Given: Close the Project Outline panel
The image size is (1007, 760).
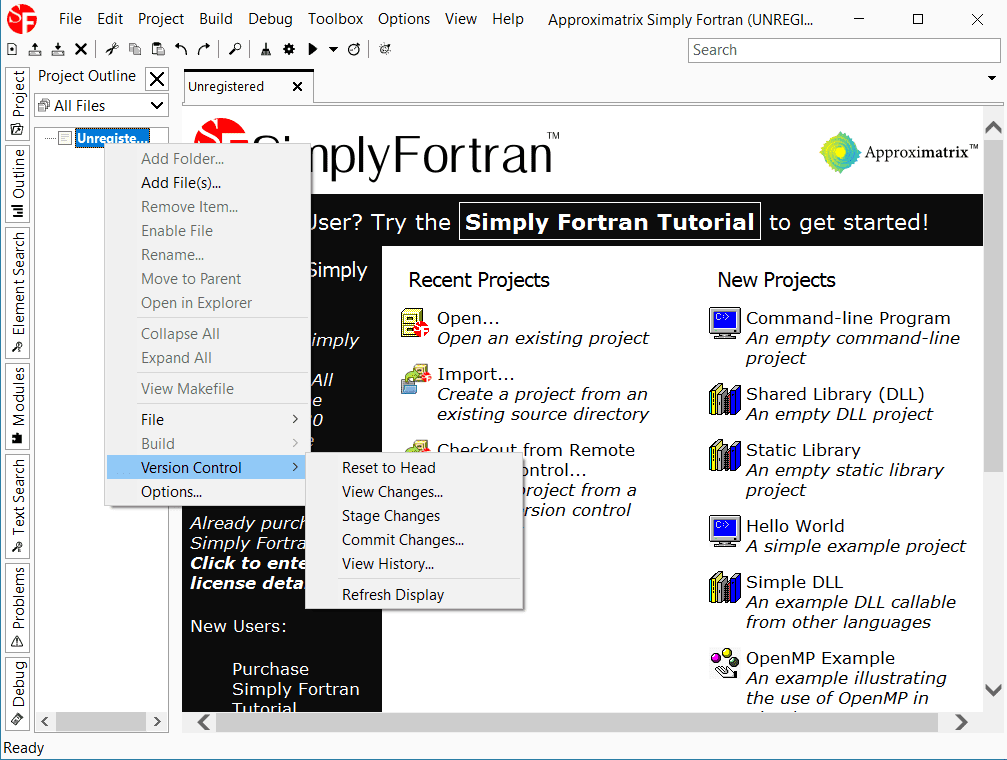Looking at the screenshot, I should 157,79.
